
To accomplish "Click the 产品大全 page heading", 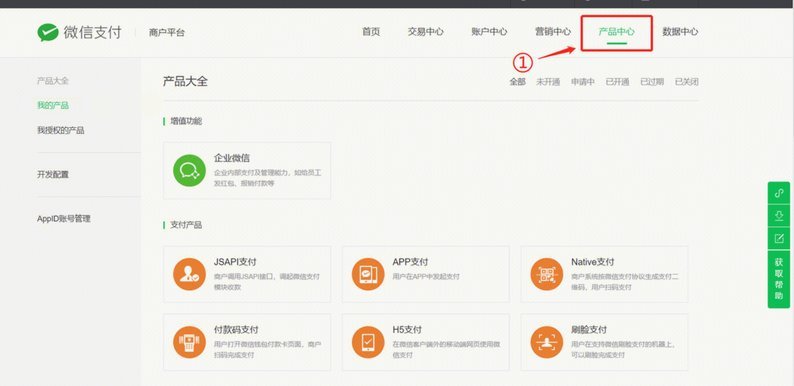I will [x=185, y=82].
